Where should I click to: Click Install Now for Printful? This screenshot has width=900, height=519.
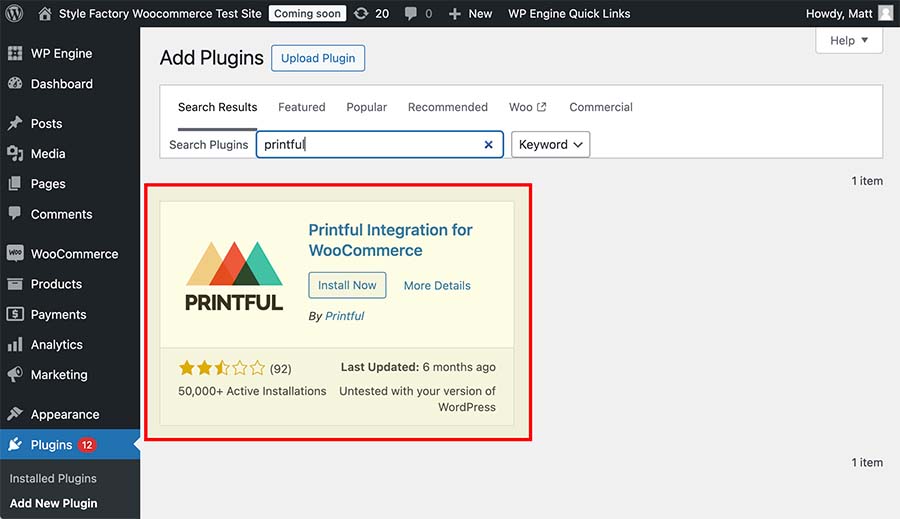coord(347,285)
